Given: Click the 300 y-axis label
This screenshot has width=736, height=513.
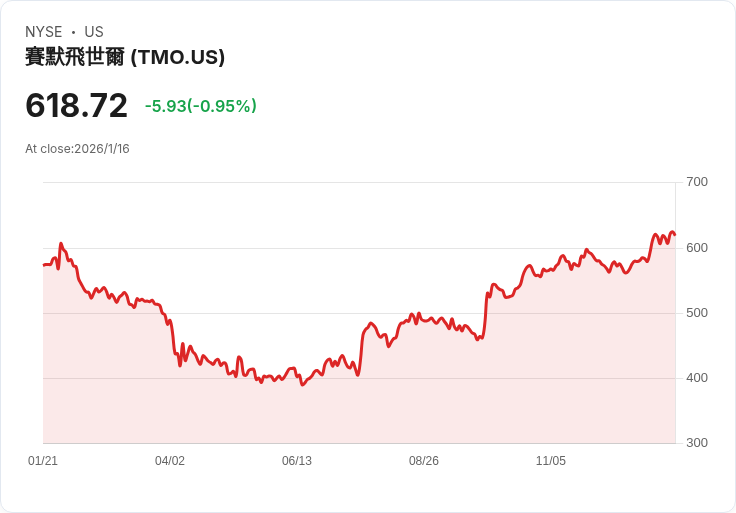Looking at the screenshot, I should tap(697, 443).
